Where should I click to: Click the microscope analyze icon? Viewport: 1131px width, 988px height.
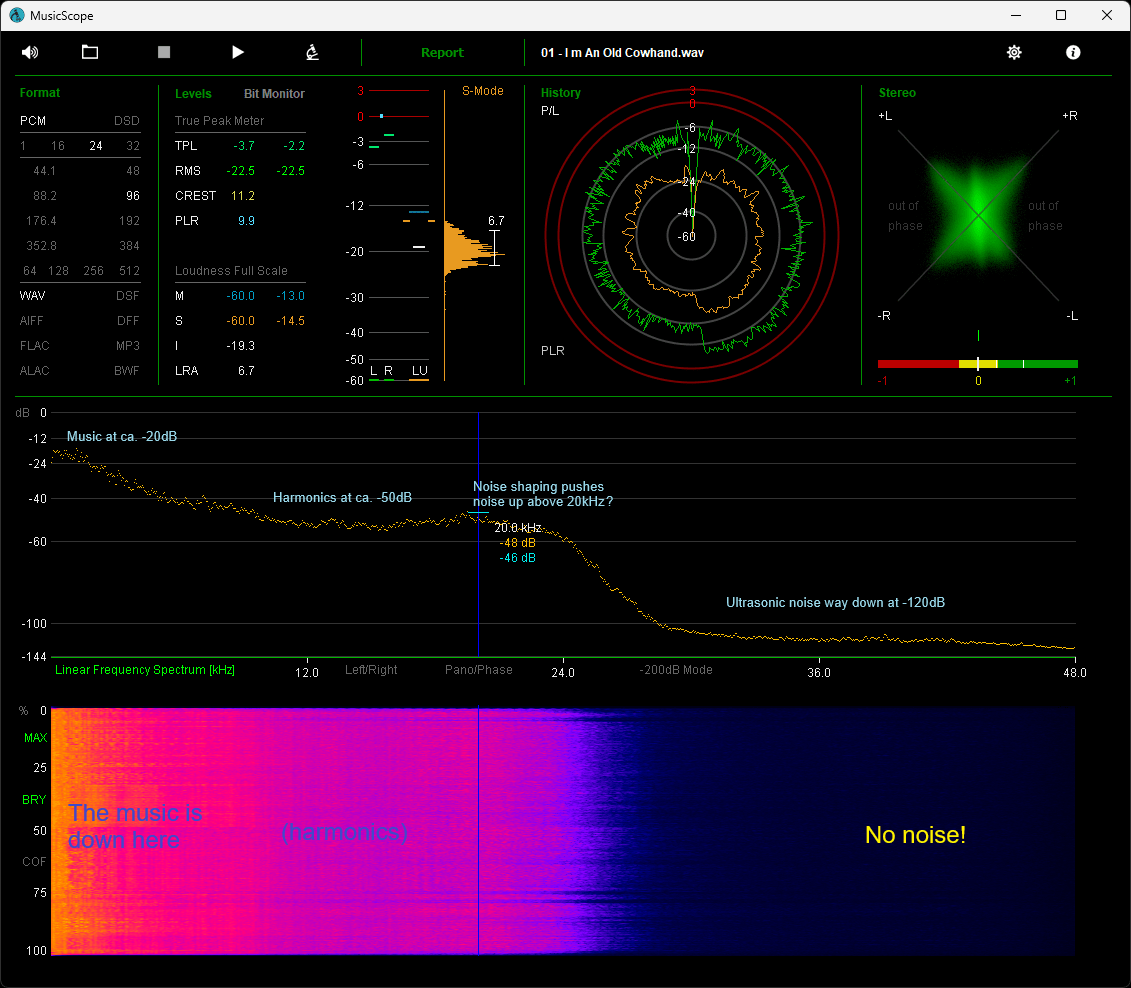312,52
